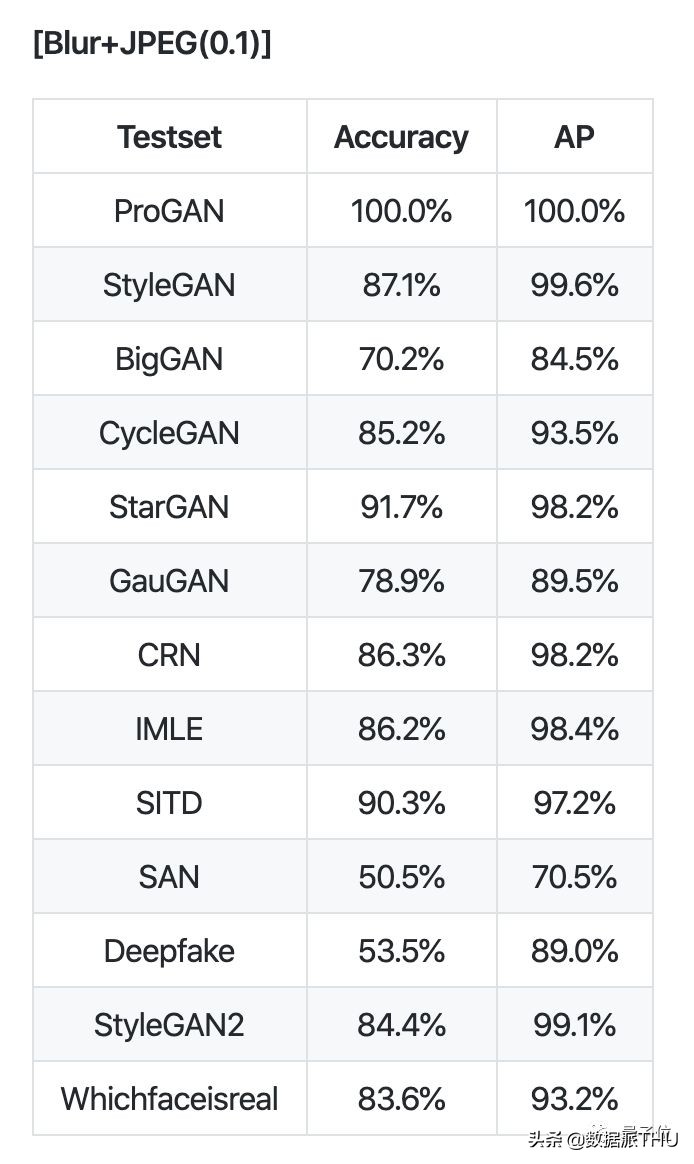Select the StarGAN row label
Viewport: 694px width, 1164px height.
(x=169, y=507)
